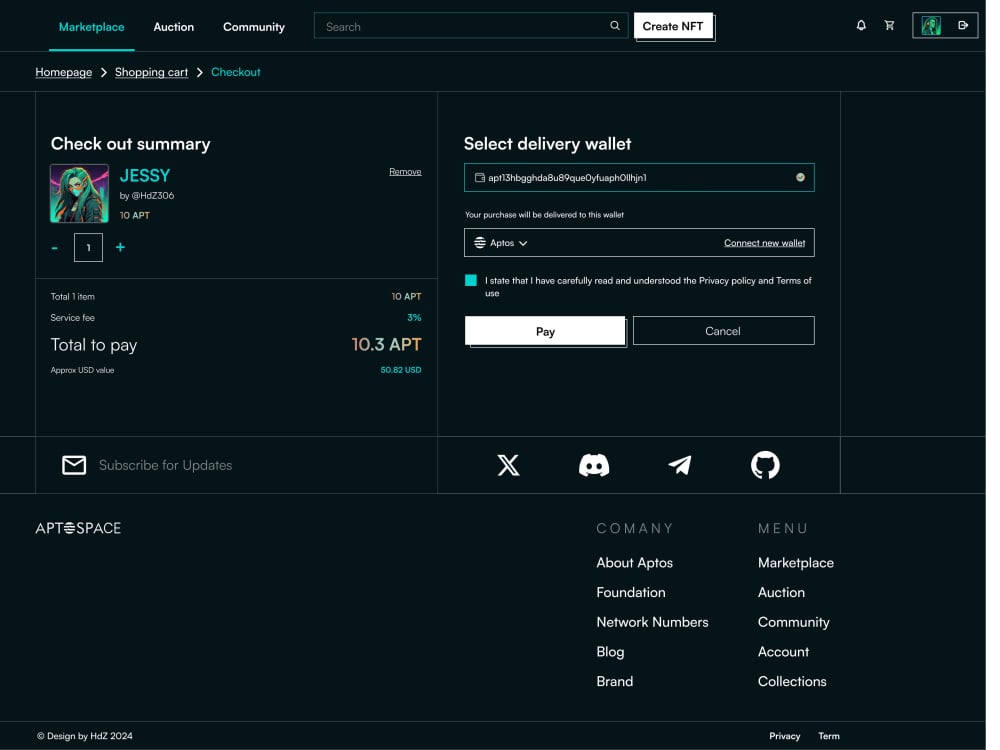Switch to the Auction tab
Viewport: 1000px width, 750px height.
coord(173,27)
